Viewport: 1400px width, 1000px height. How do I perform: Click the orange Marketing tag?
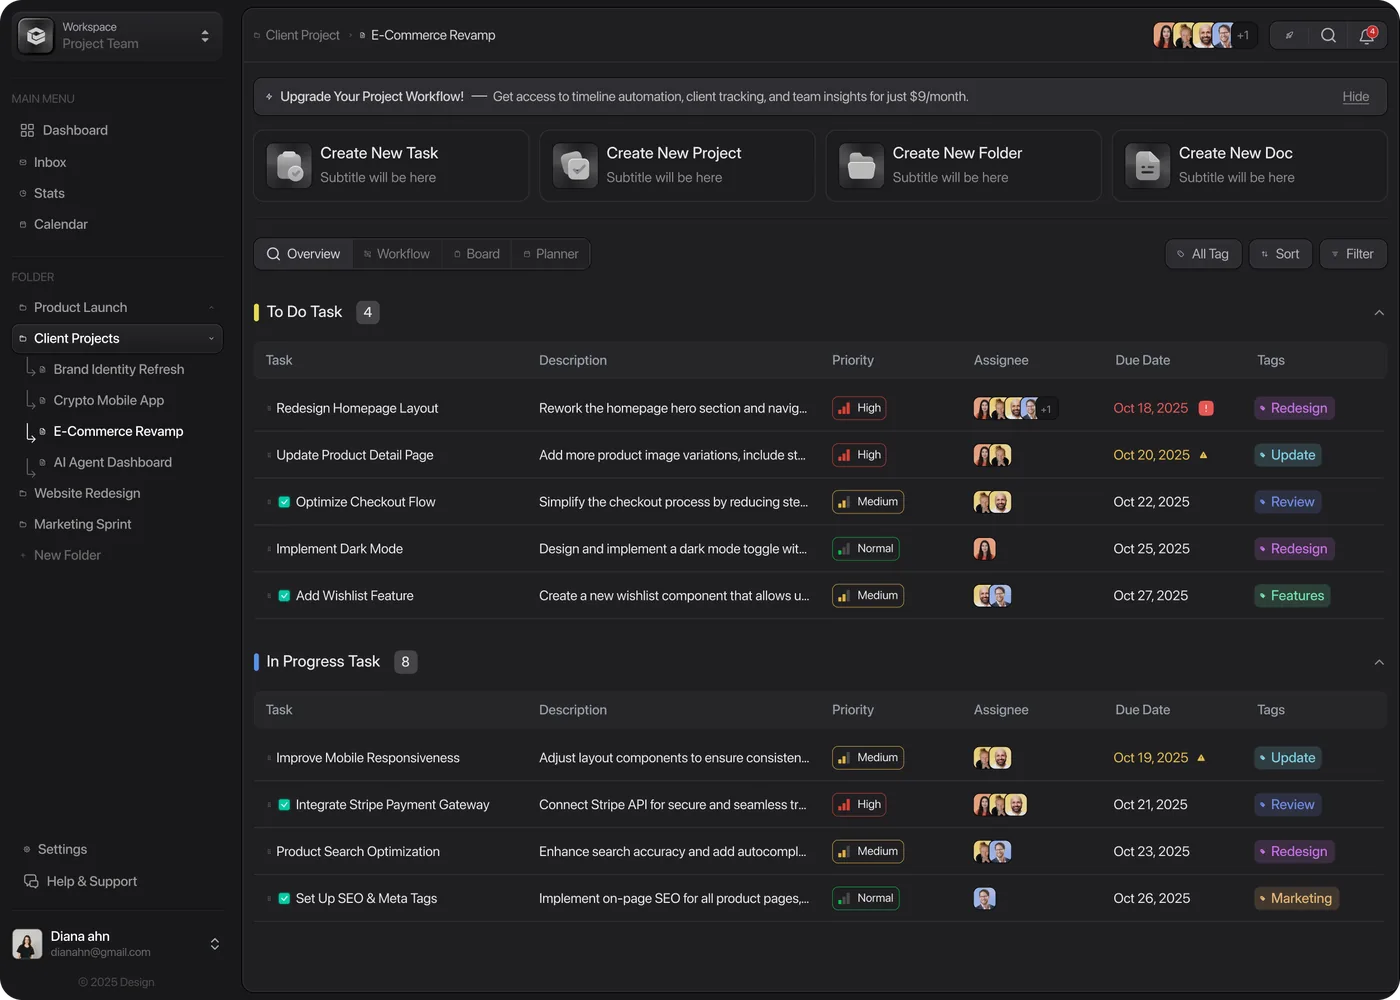pyautogui.click(x=1296, y=899)
